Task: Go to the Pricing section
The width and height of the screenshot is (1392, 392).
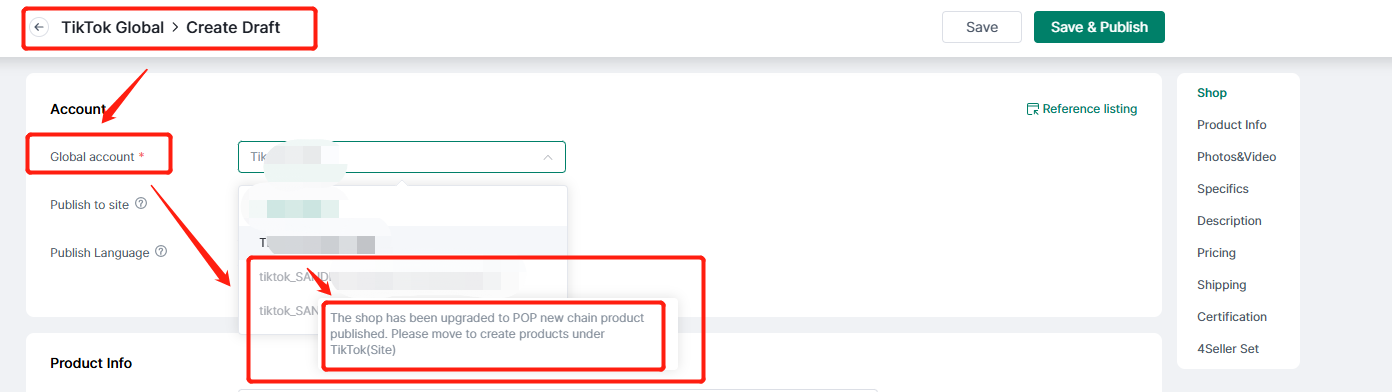Action: pos(1217,253)
